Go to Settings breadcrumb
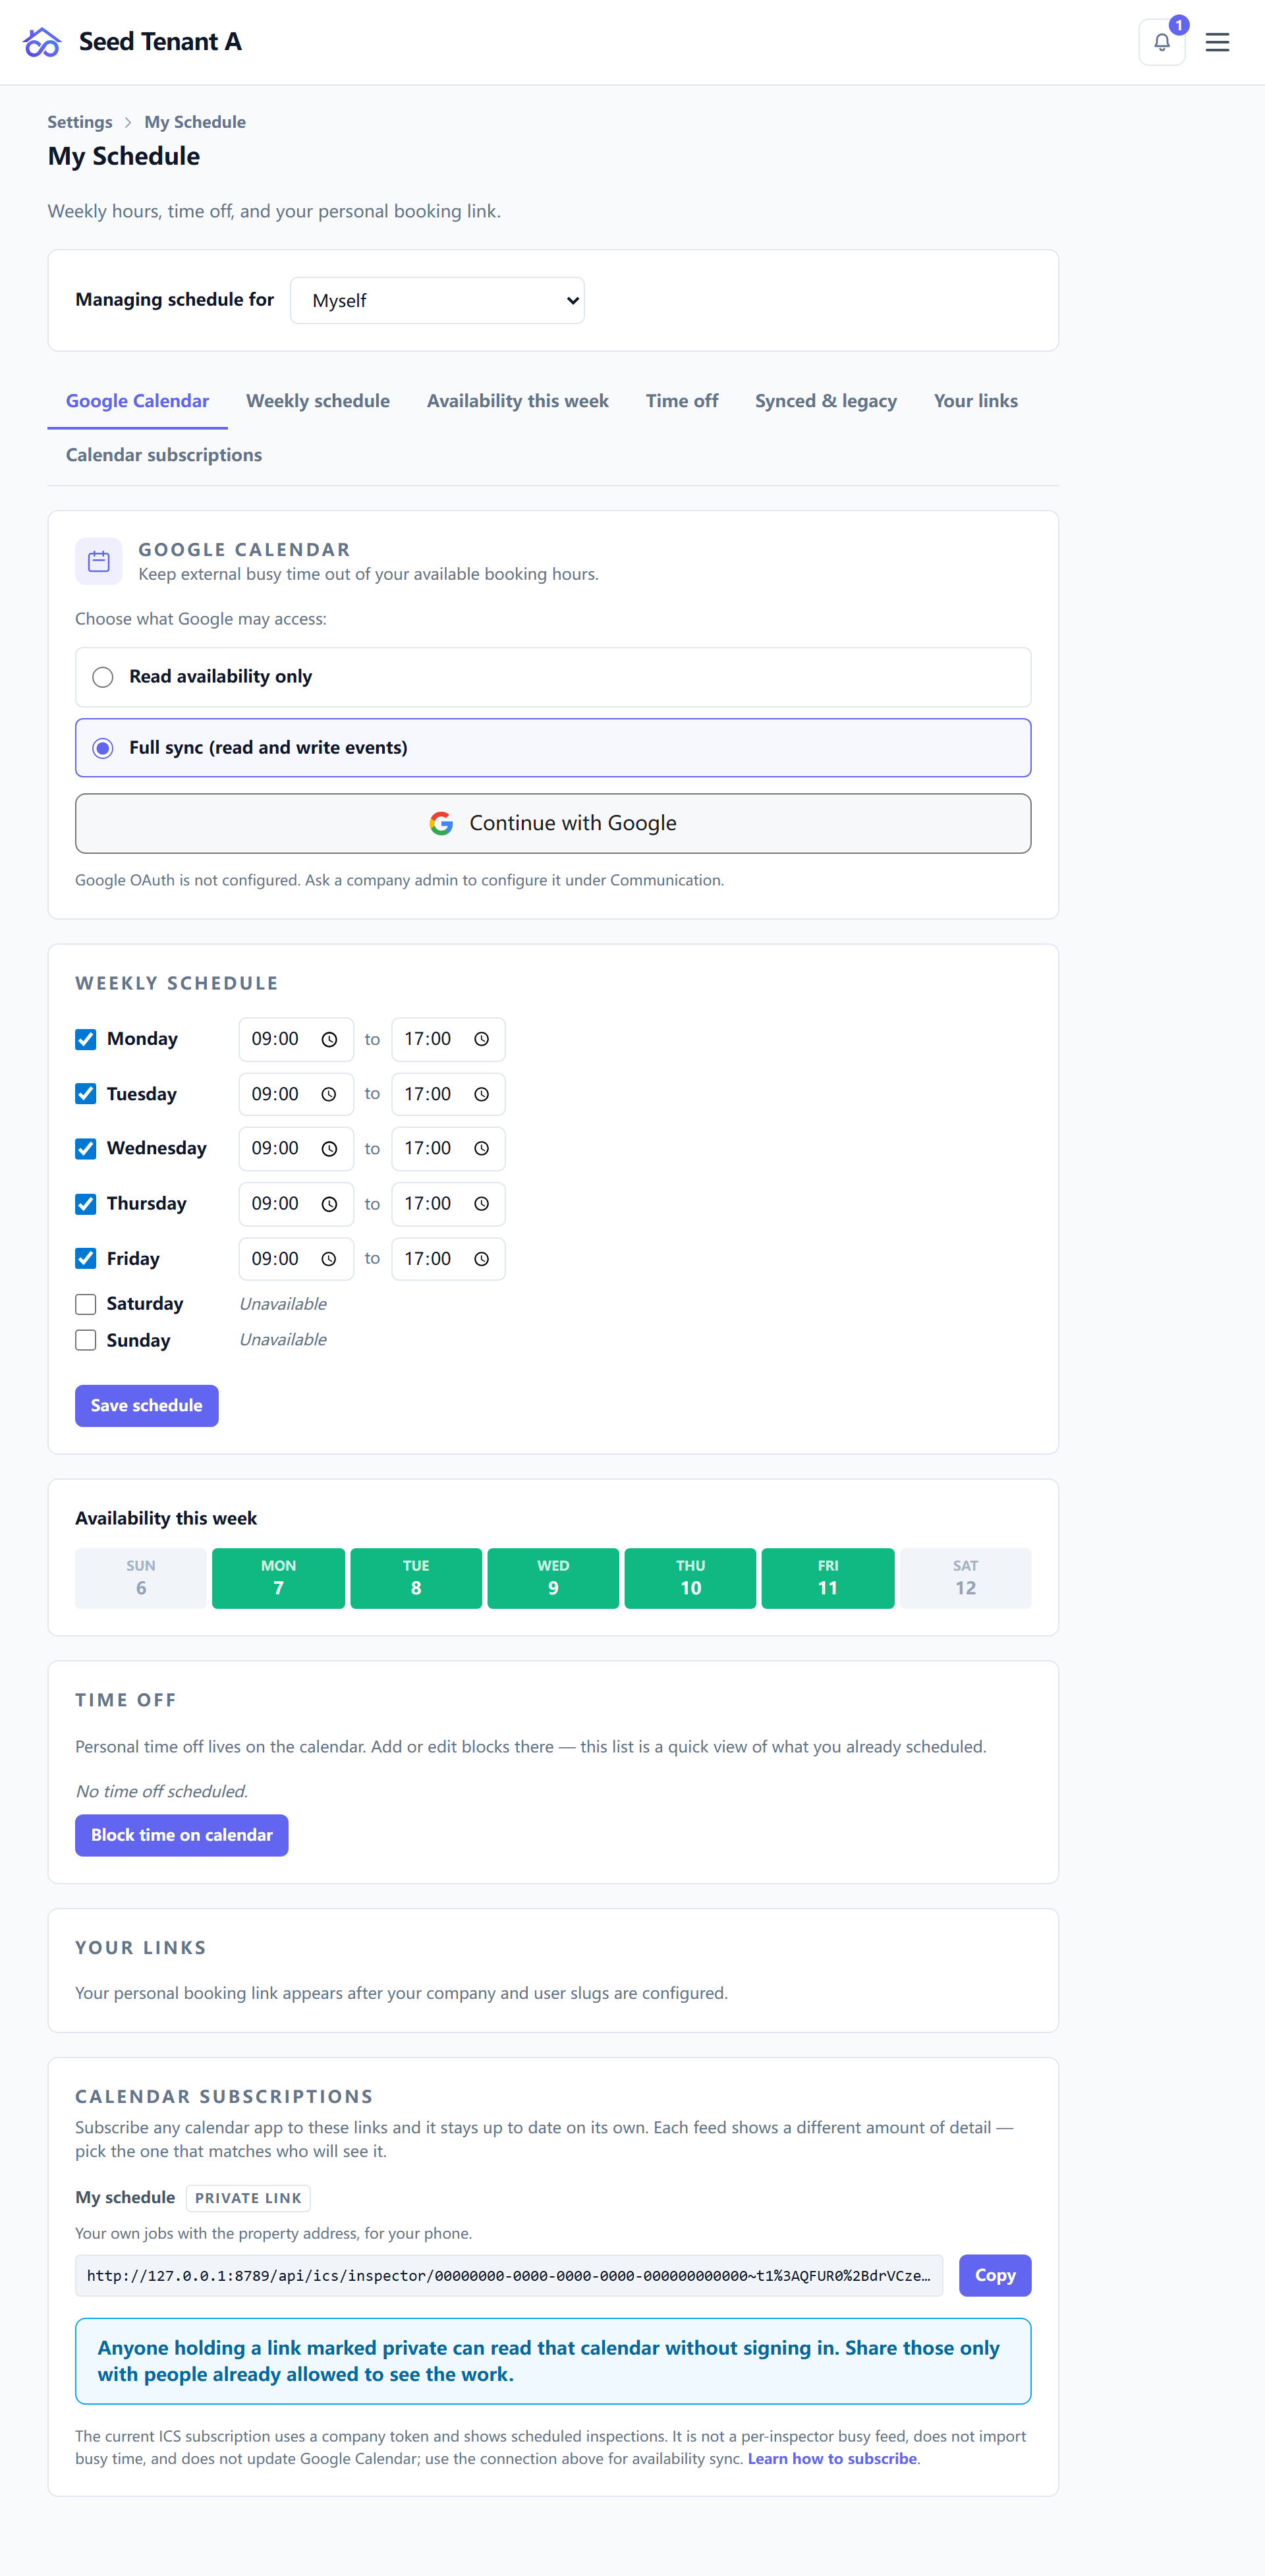This screenshot has width=1265, height=2576. 80,122
